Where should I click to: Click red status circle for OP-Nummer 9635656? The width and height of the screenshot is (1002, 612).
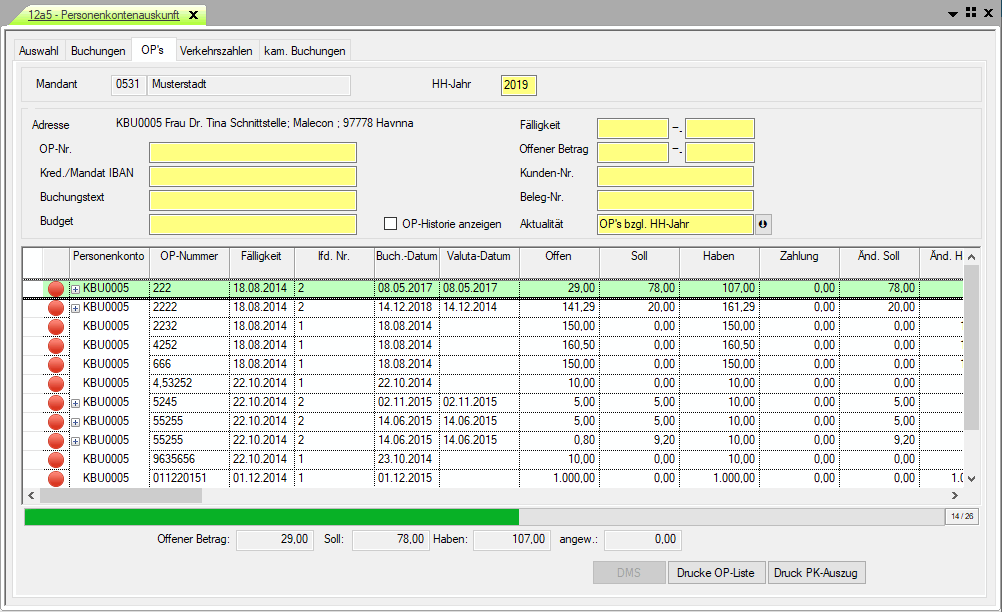click(x=56, y=459)
